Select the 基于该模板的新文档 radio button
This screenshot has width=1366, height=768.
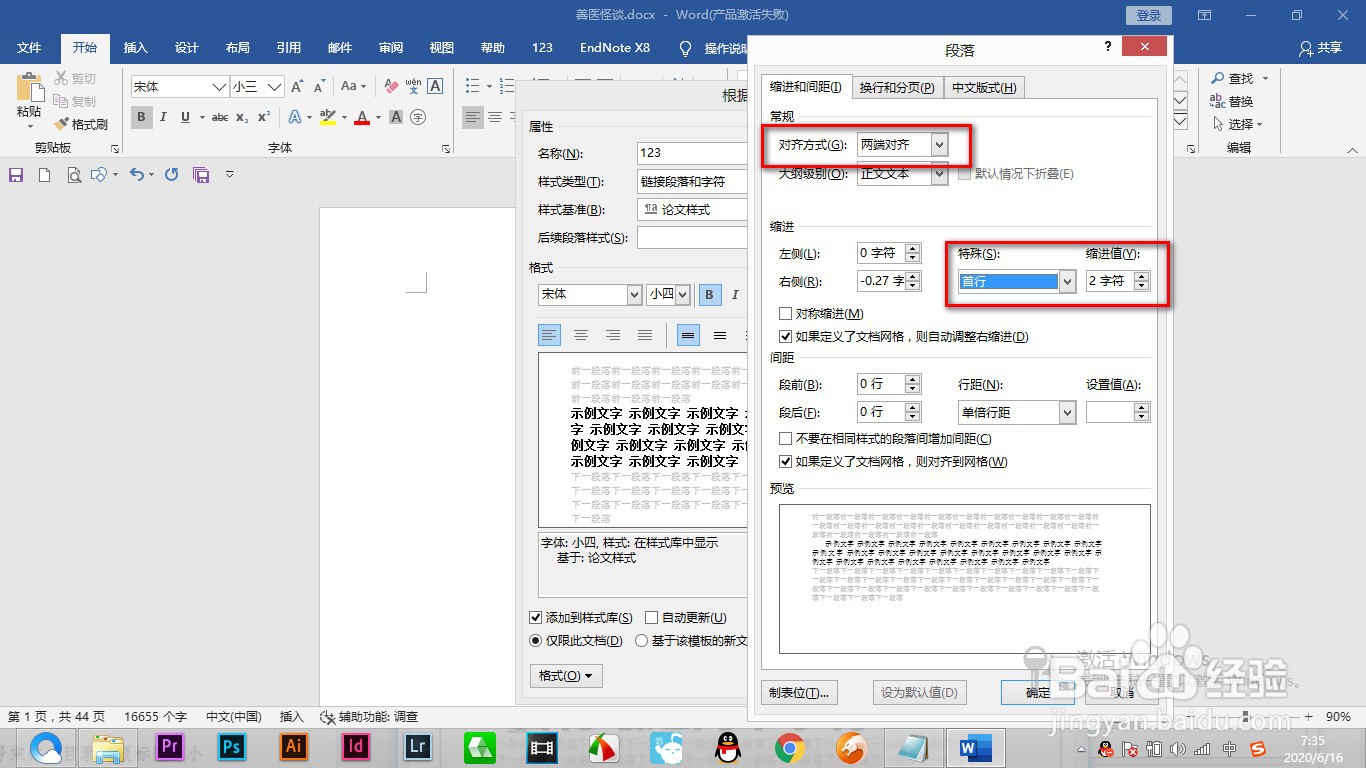tap(641, 640)
